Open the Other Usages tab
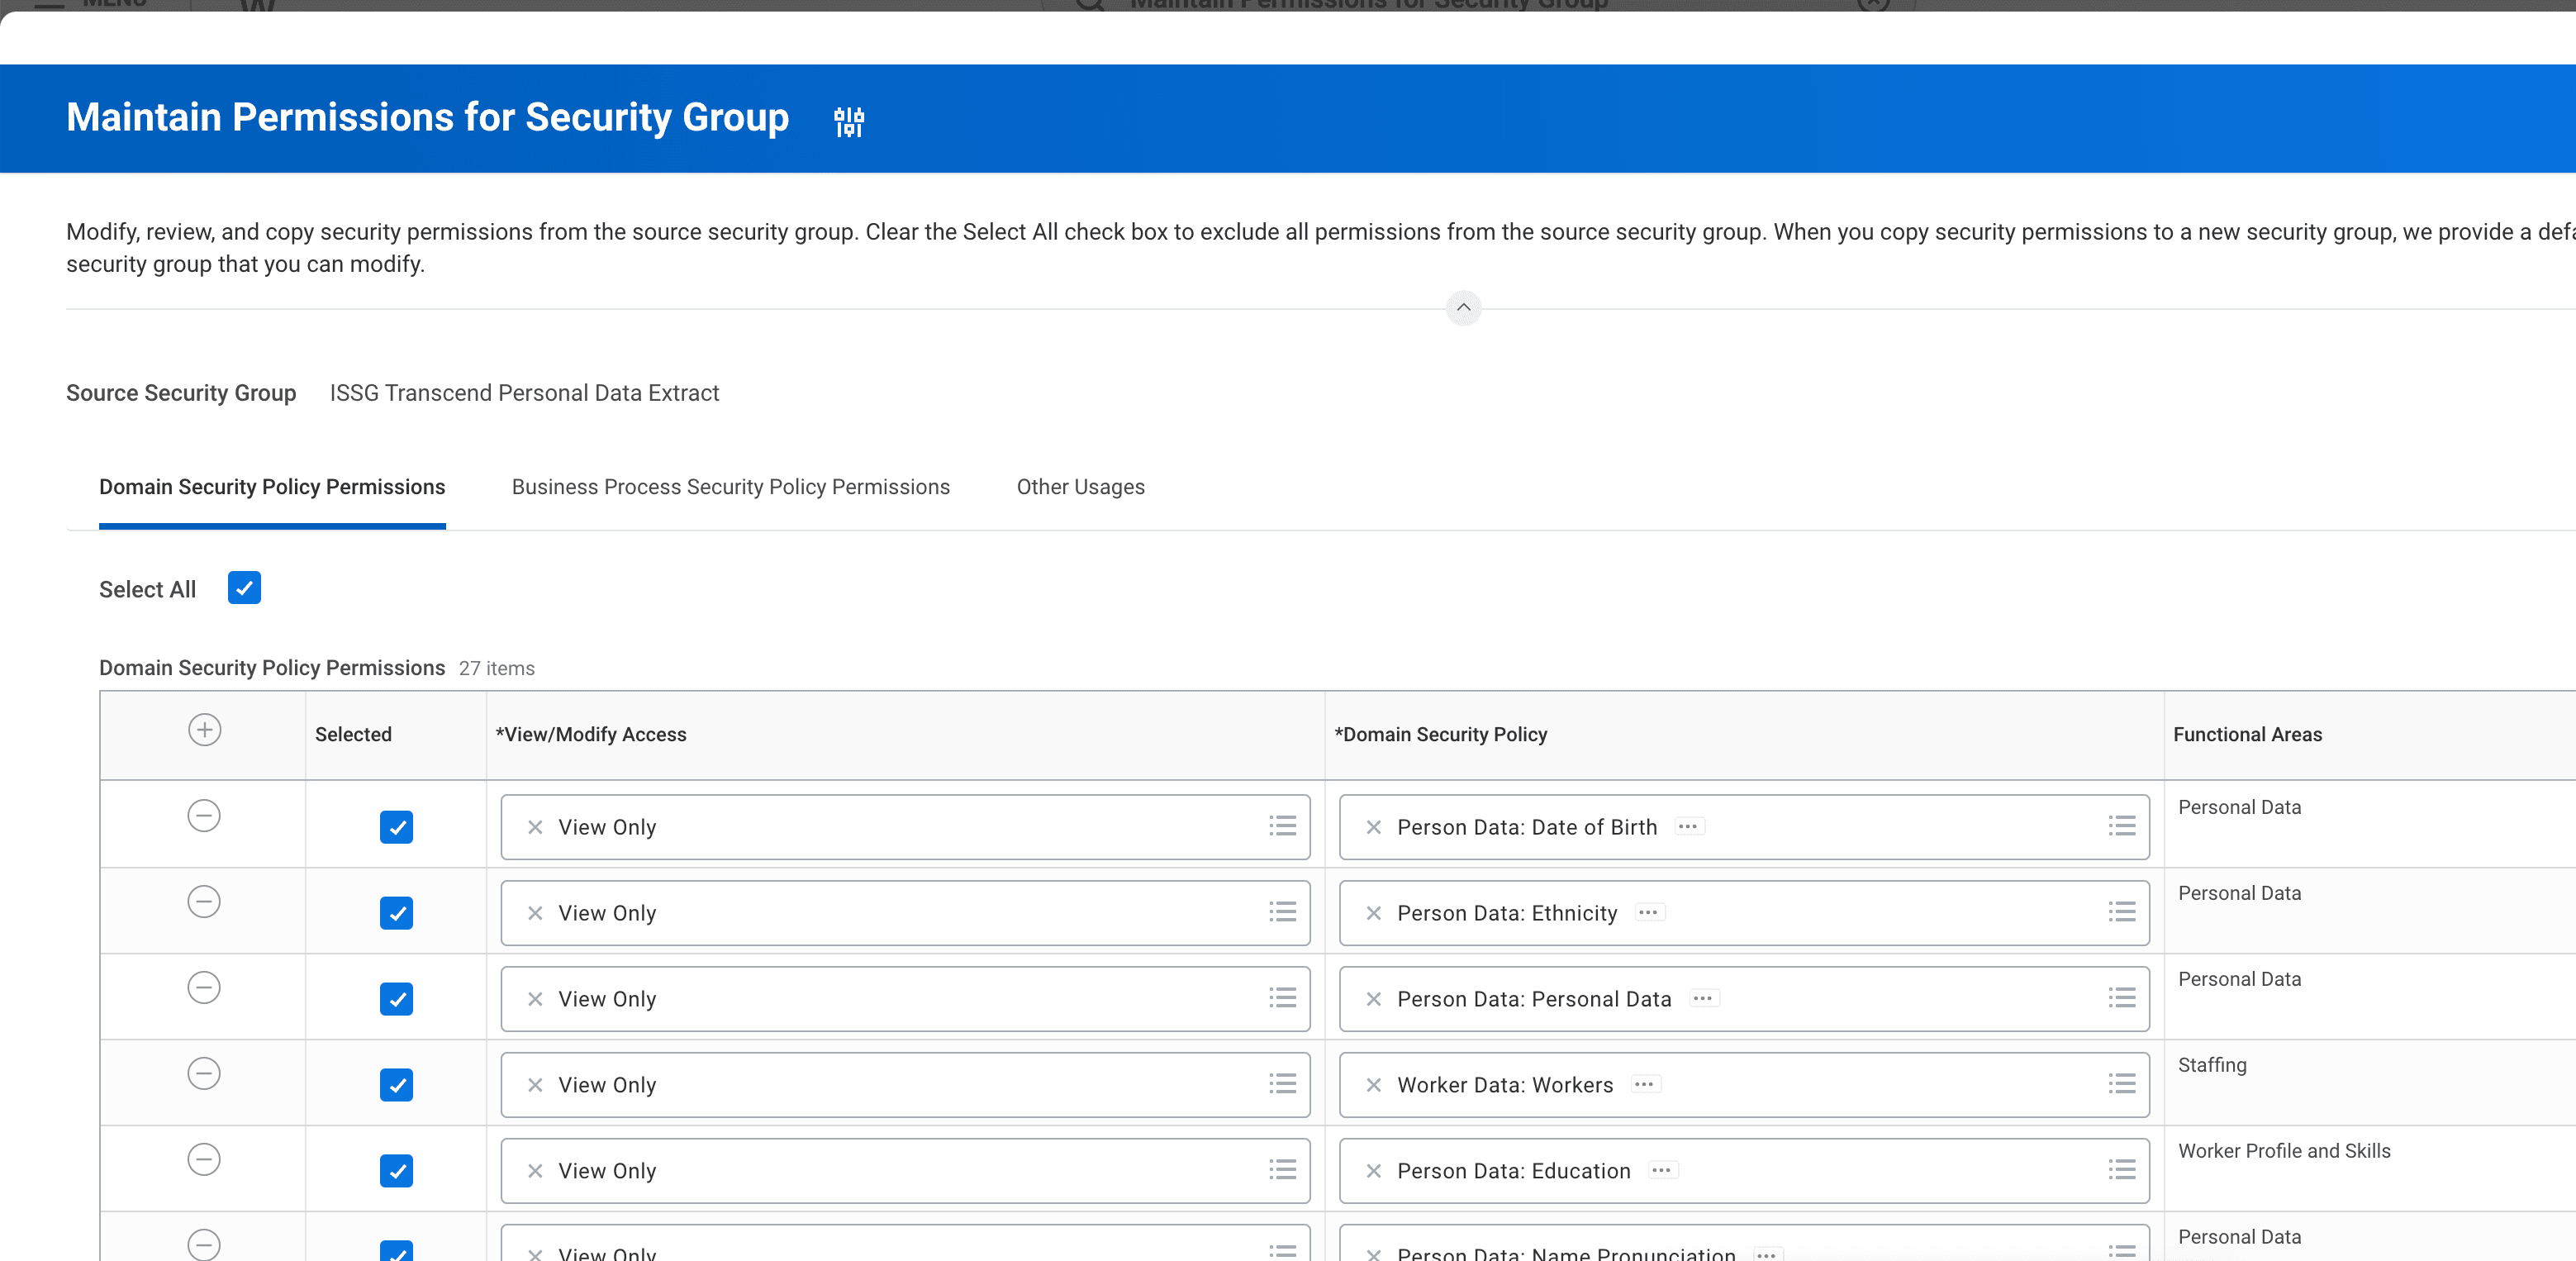The image size is (2576, 1261). [x=1080, y=487]
